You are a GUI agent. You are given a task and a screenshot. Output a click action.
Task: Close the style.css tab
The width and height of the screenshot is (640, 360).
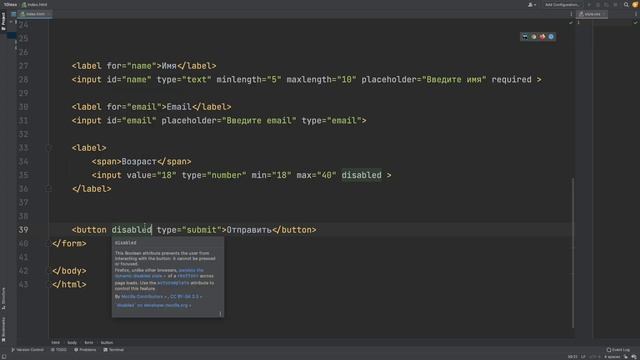click(x=604, y=14)
